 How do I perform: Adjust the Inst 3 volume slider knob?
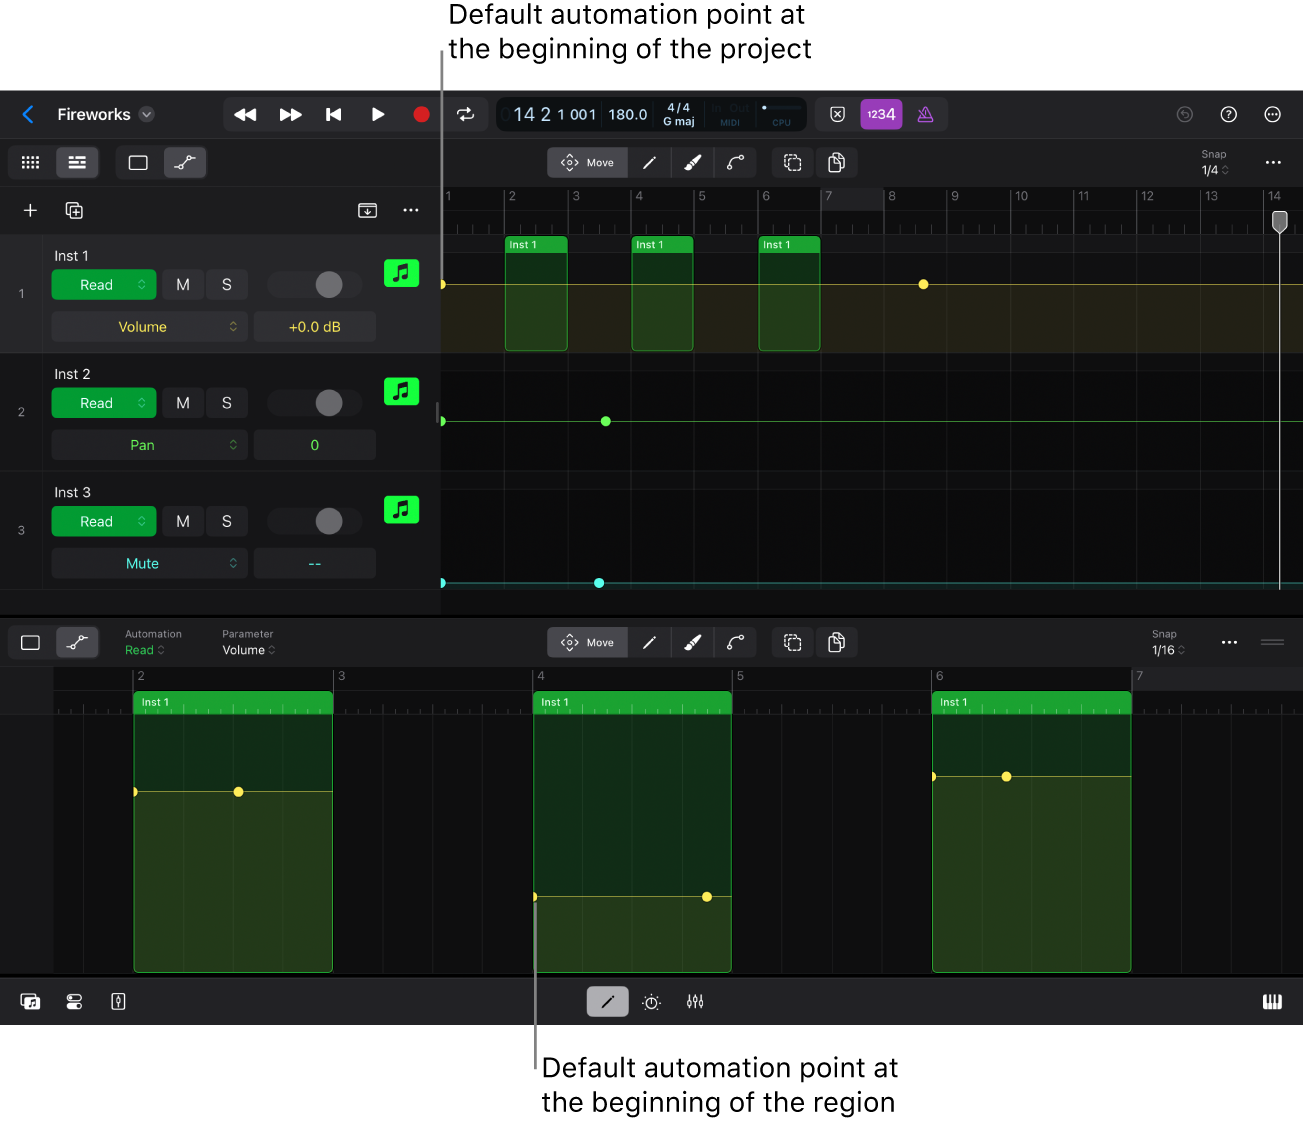329,521
